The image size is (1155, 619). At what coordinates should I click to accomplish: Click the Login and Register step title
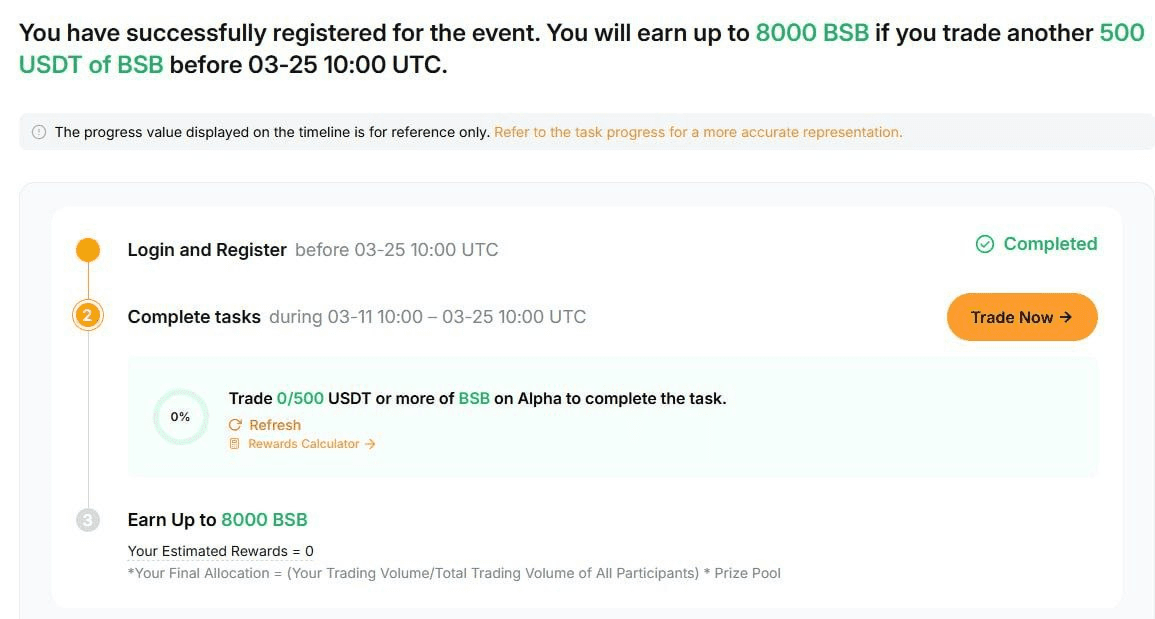coord(207,250)
